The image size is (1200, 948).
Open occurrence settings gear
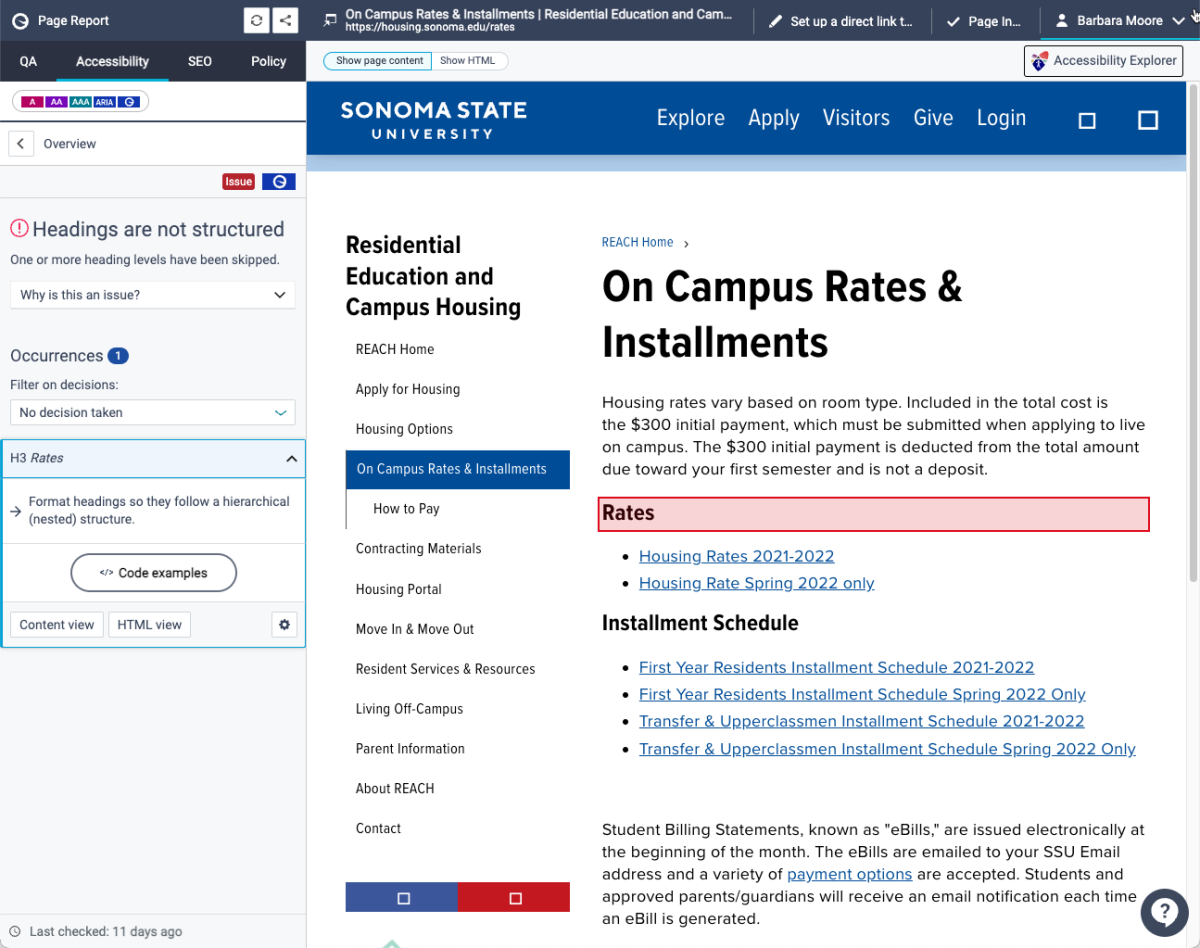point(284,625)
